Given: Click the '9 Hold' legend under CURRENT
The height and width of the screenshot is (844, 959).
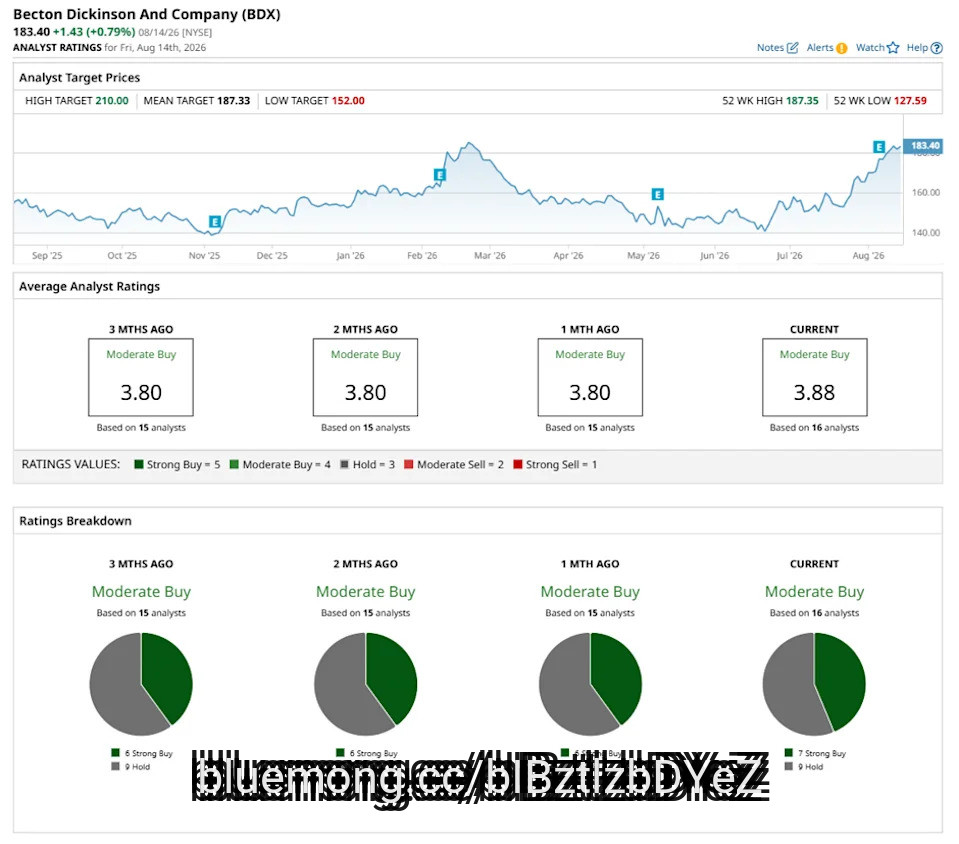Looking at the screenshot, I should click(x=804, y=767).
